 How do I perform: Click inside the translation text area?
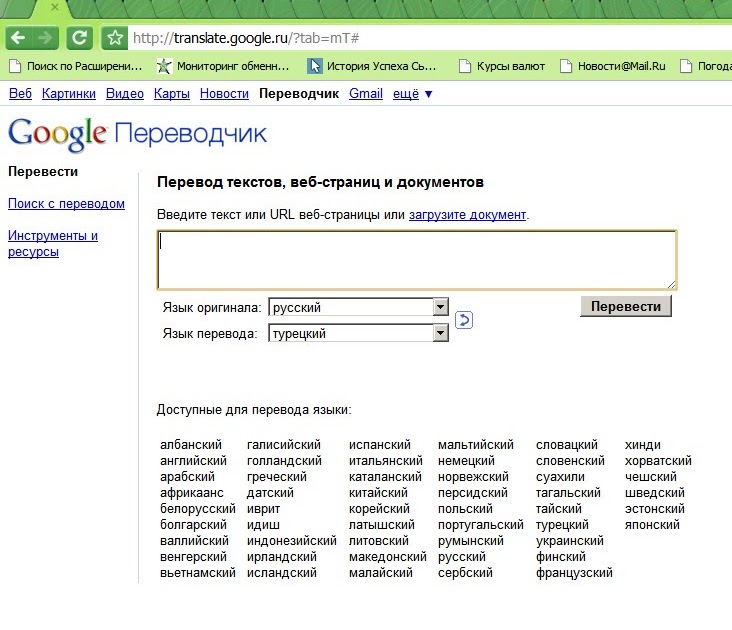pos(416,260)
